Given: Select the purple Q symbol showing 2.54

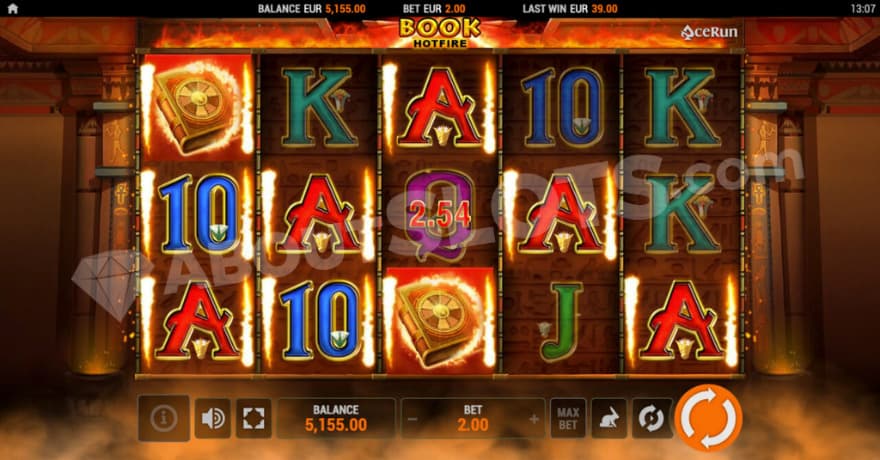Looking at the screenshot, I should 439,215.
